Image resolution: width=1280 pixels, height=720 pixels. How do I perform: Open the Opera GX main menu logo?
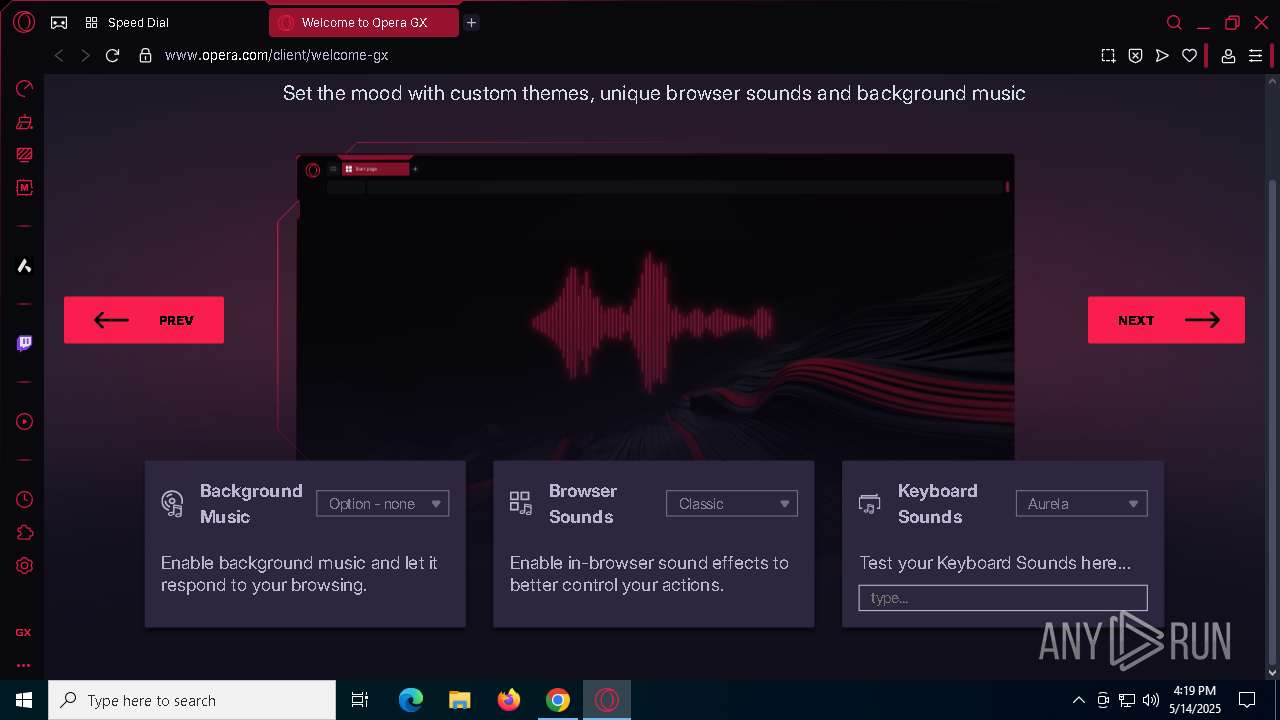pos(24,22)
